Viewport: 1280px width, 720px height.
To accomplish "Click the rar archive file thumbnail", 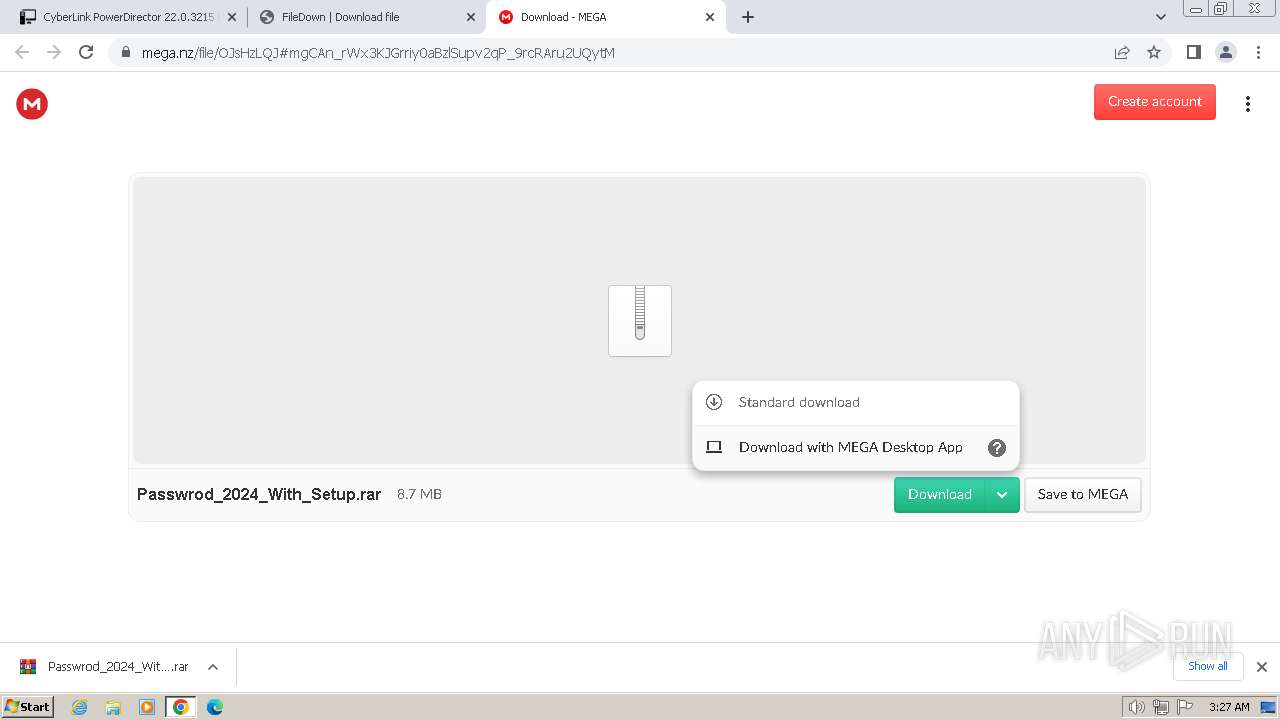I will click(x=640, y=320).
